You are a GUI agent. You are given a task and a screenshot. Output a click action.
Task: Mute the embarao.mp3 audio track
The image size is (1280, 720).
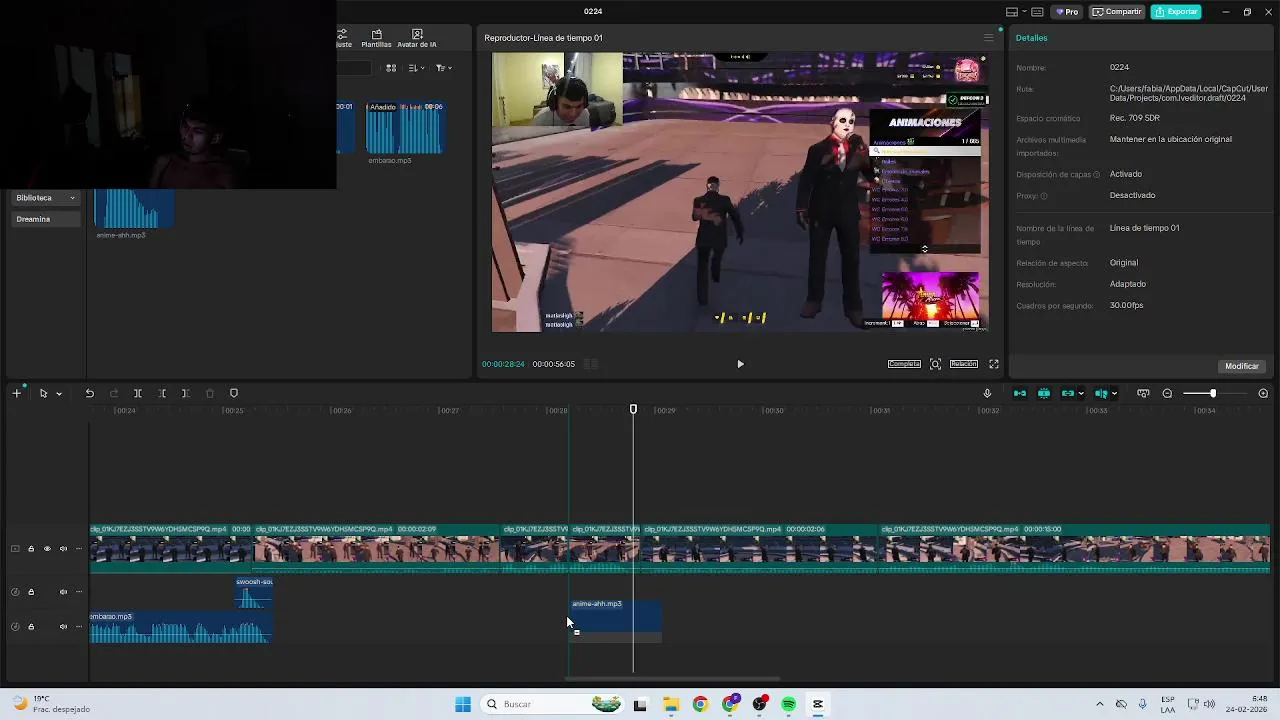click(x=63, y=627)
